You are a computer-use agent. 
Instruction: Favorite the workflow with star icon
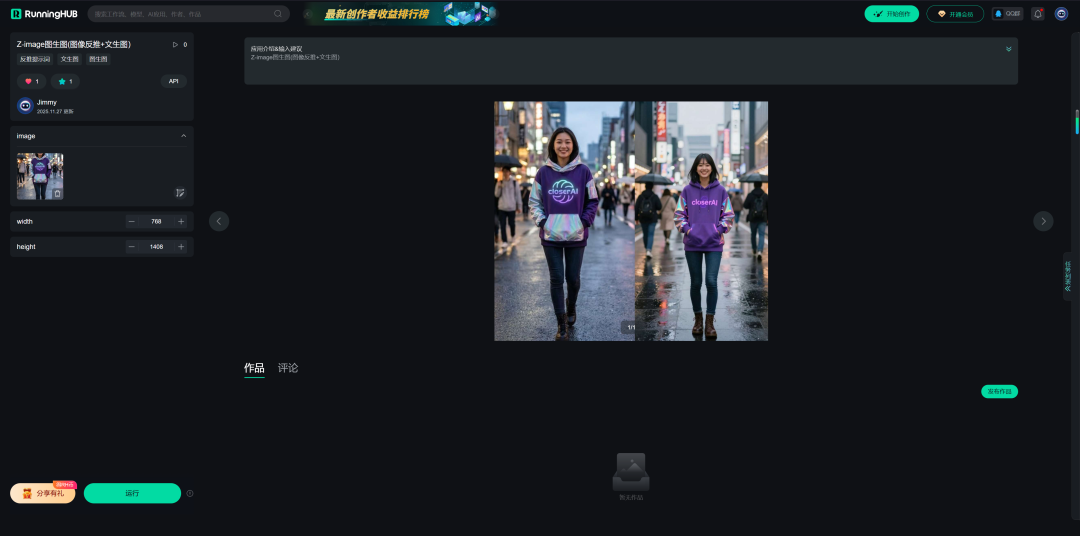(65, 81)
